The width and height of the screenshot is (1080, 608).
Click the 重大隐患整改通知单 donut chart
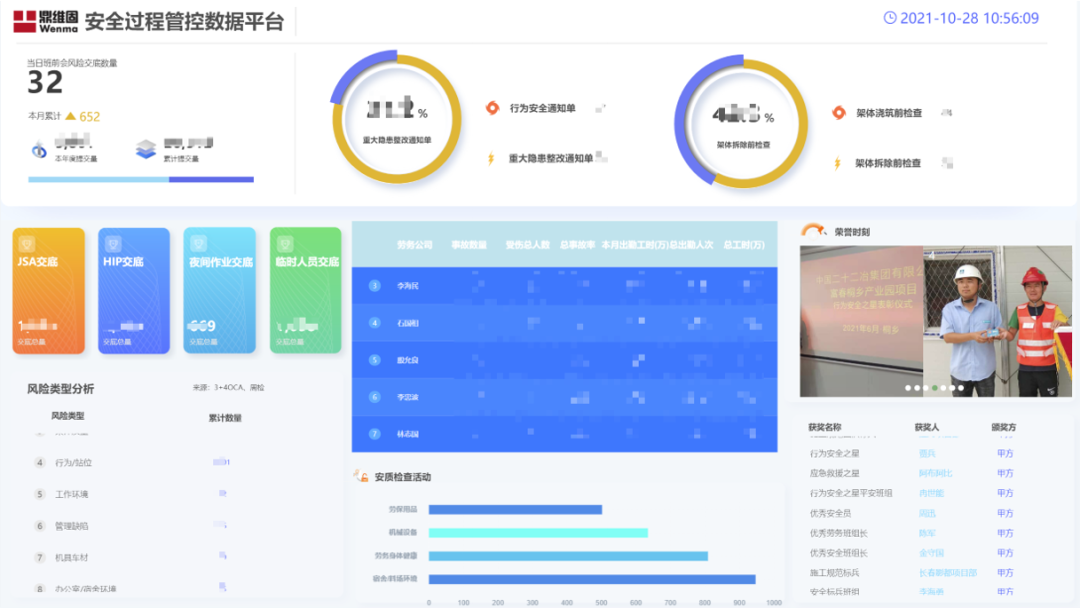[x=397, y=117]
